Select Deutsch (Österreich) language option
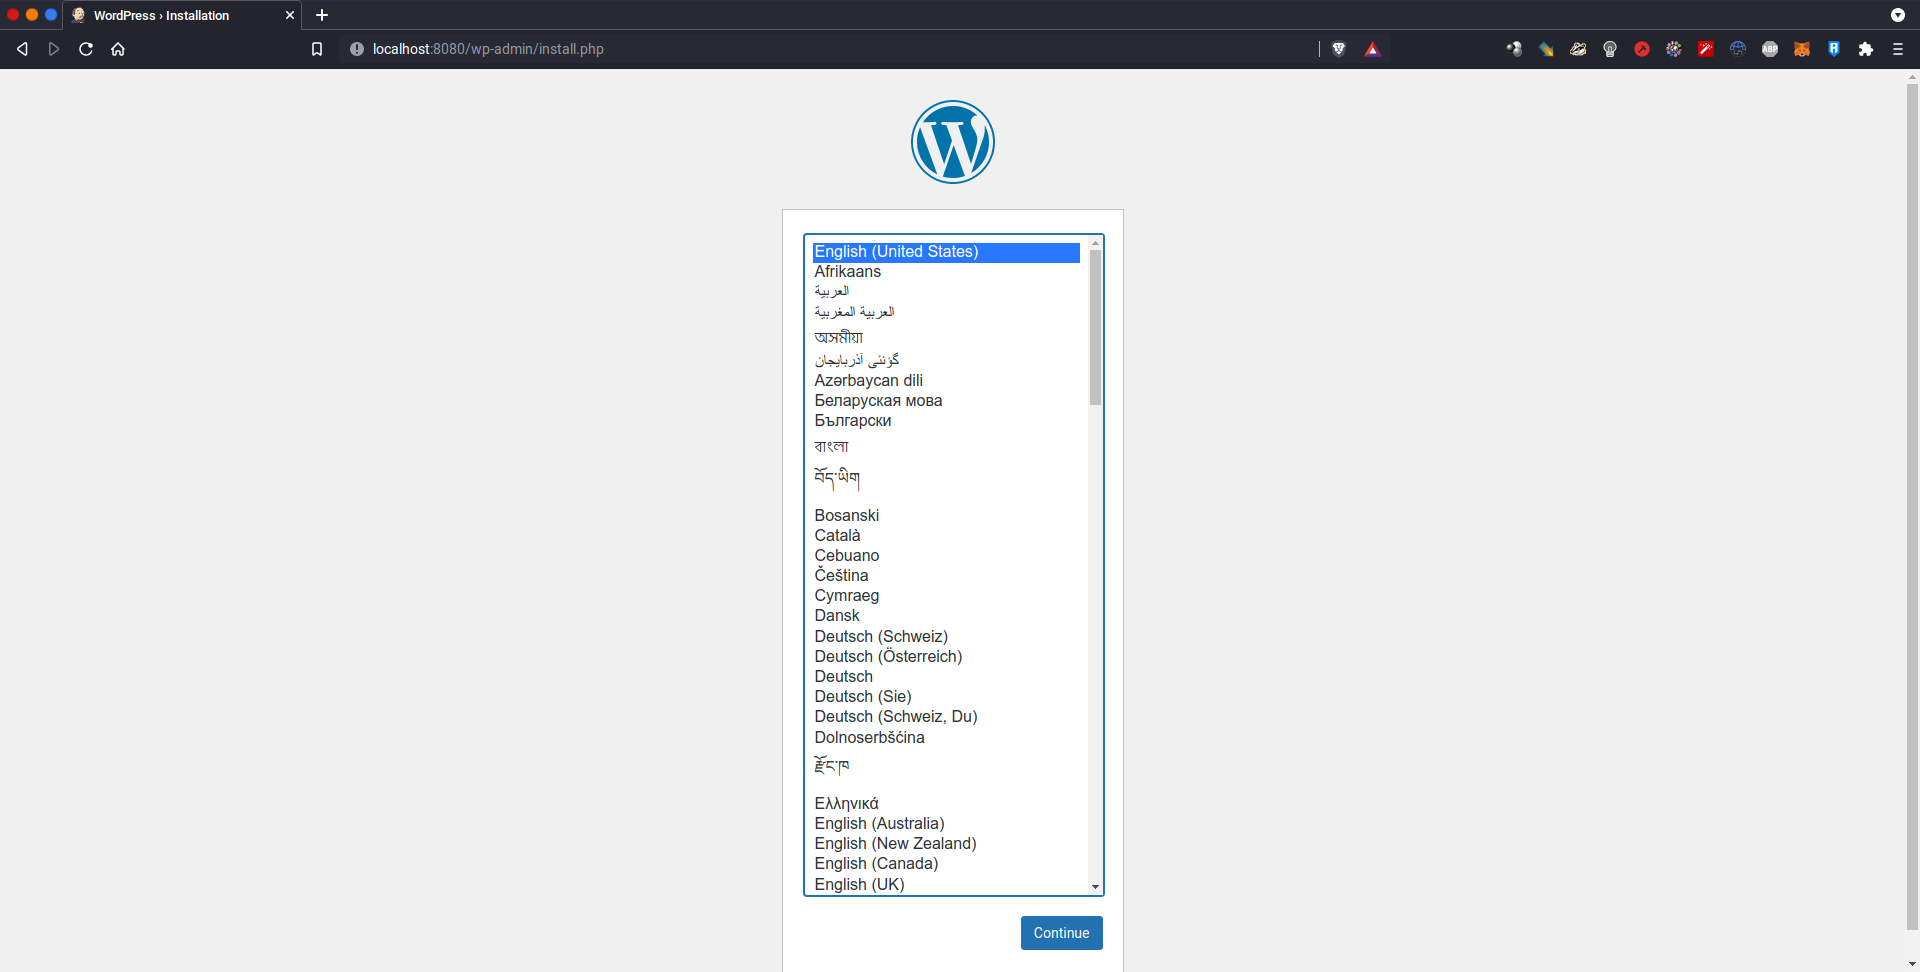1920x972 pixels. coord(946,657)
